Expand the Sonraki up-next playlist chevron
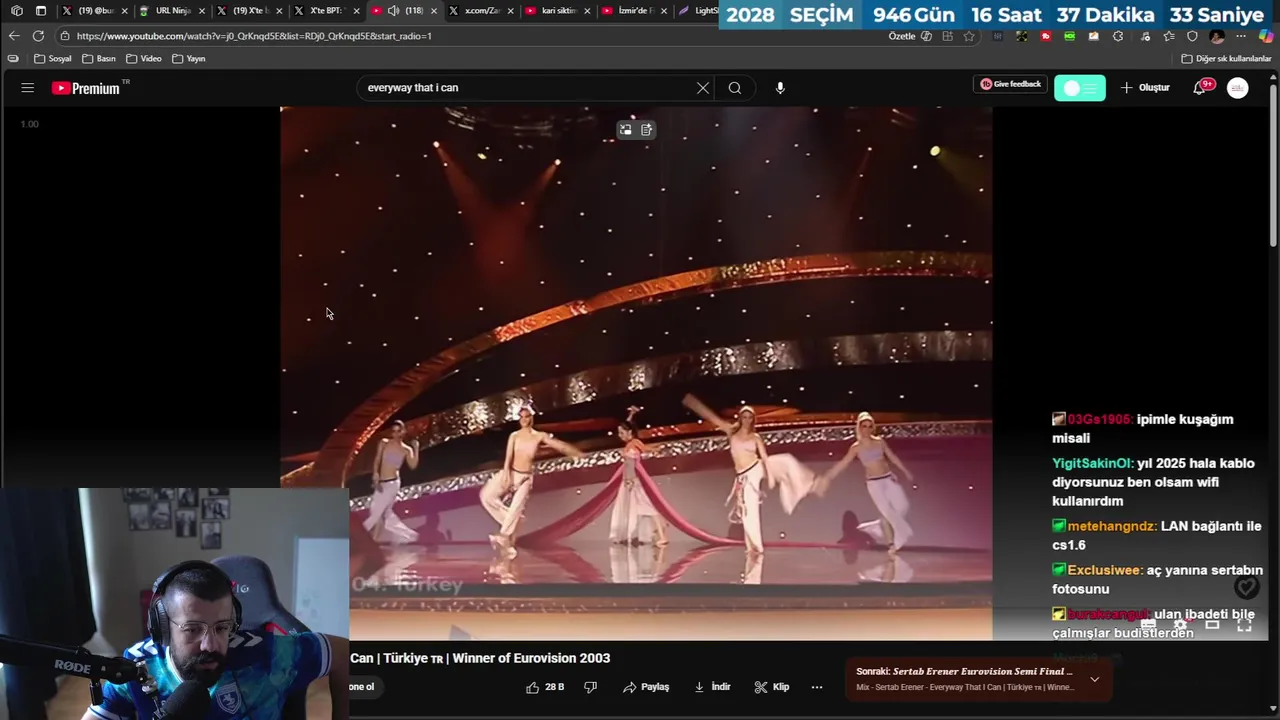 pyautogui.click(x=1095, y=679)
